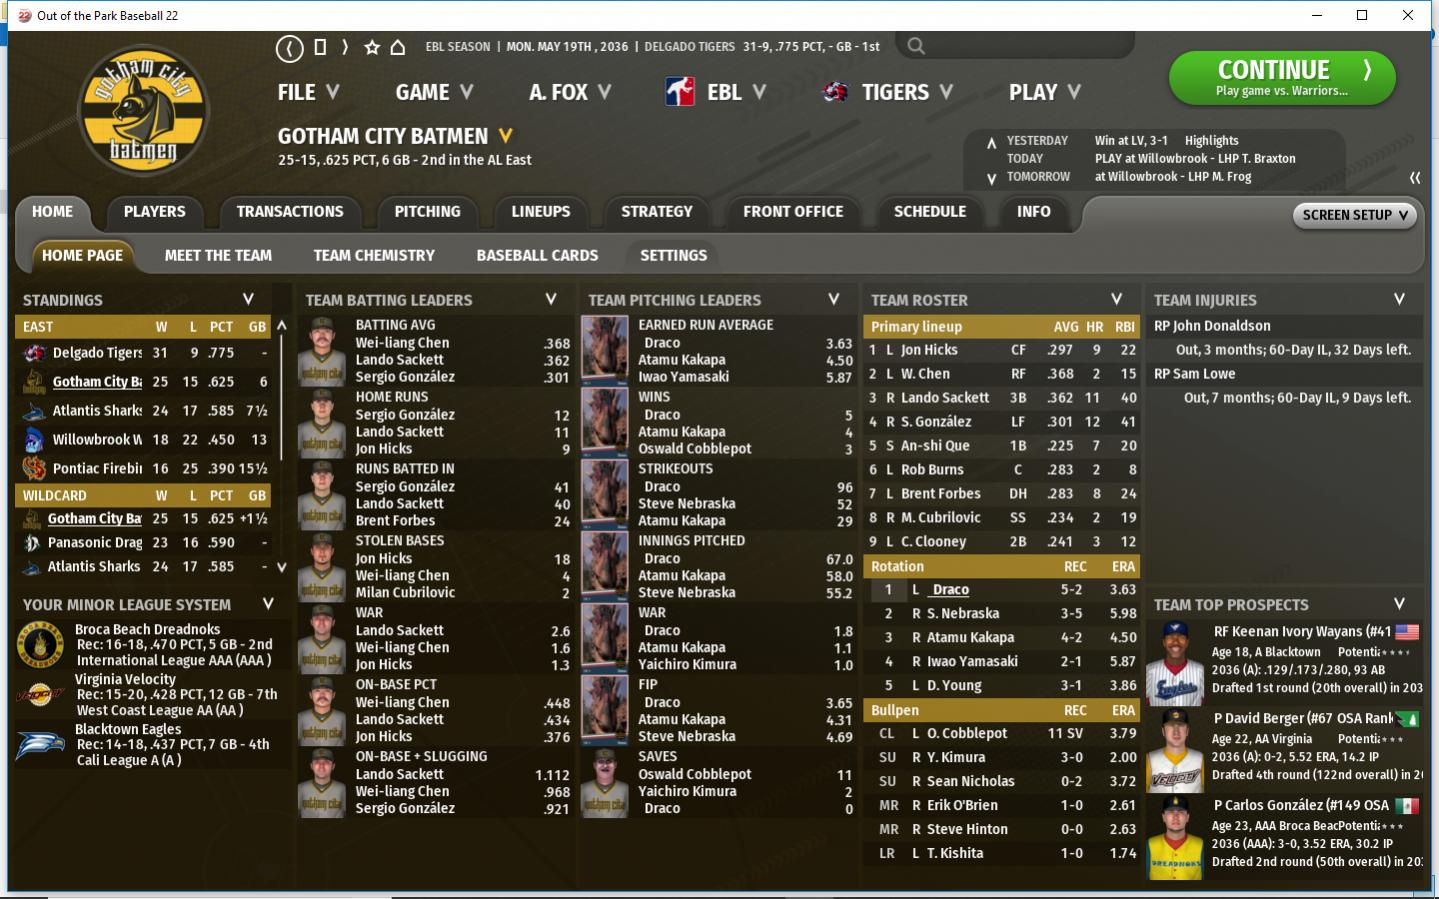This screenshot has width=1439, height=899.
Task: Open the Your Minor League System dropdown
Action: tap(268, 604)
